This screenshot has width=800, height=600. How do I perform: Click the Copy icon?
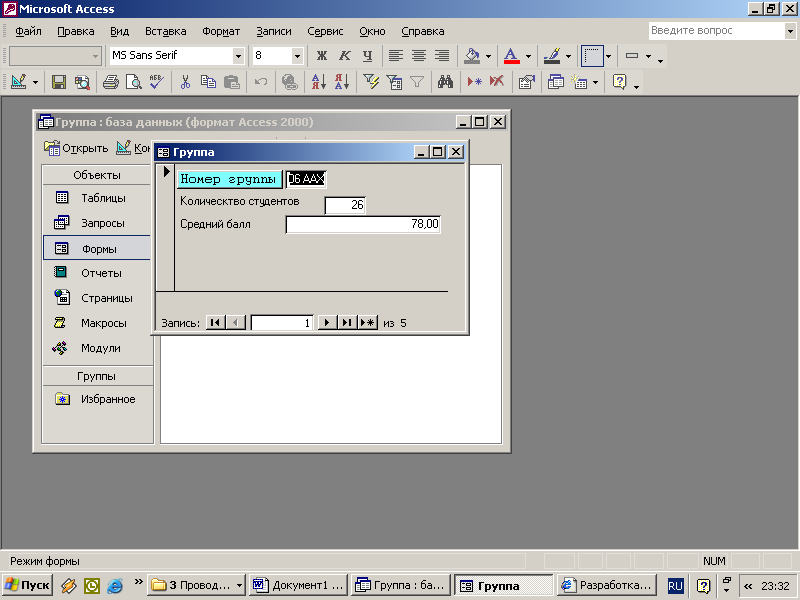[208, 82]
